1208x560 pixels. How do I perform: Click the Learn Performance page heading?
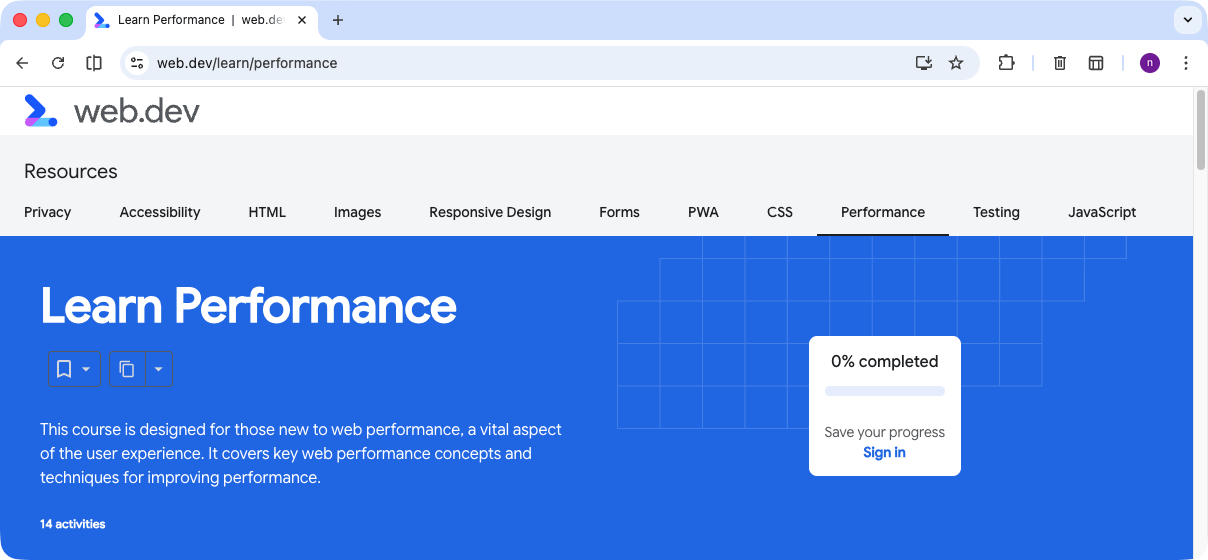point(248,305)
